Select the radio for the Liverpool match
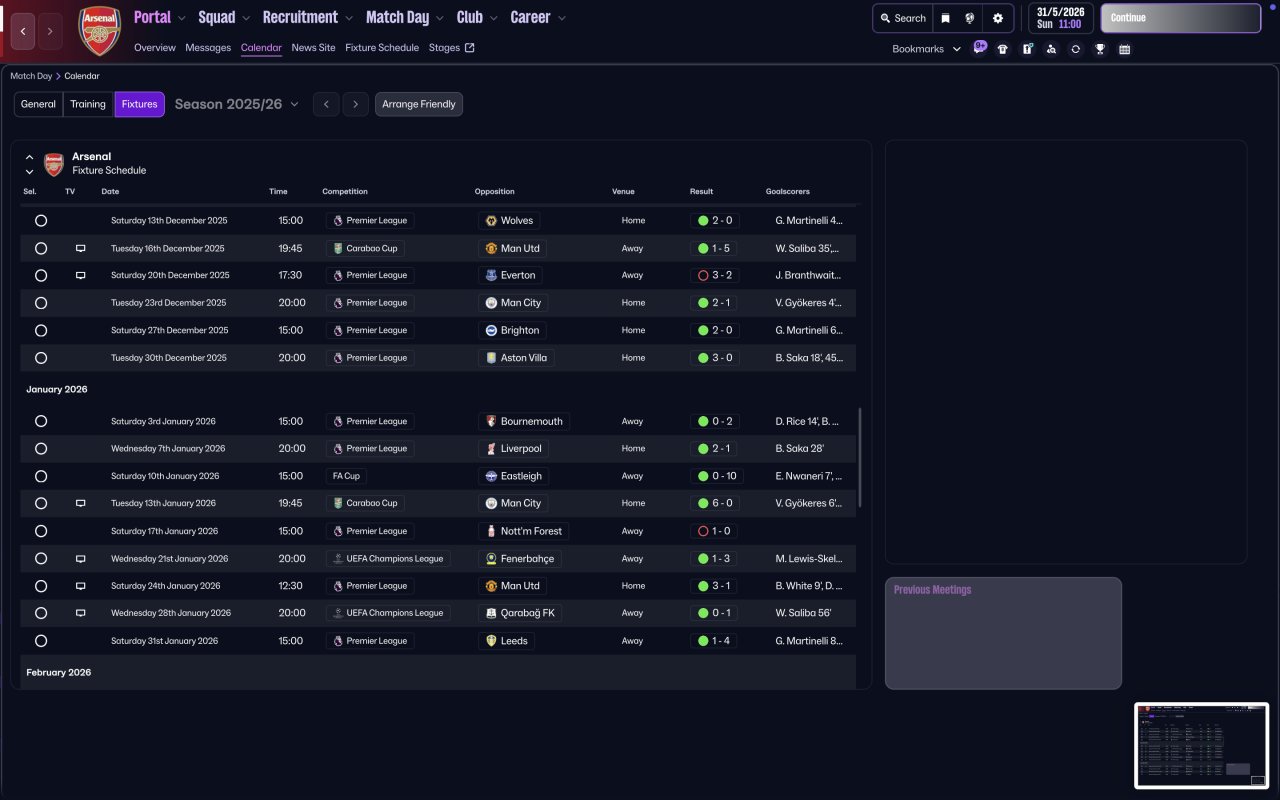Viewport: 1280px width, 800px height. [41, 449]
